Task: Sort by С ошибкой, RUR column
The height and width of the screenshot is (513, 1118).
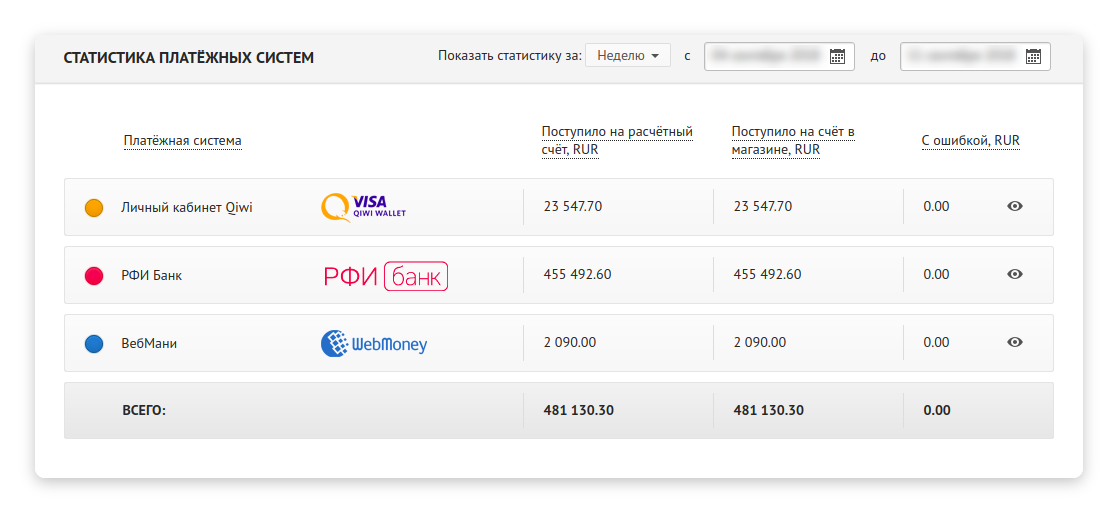Action: pyautogui.click(x=970, y=141)
